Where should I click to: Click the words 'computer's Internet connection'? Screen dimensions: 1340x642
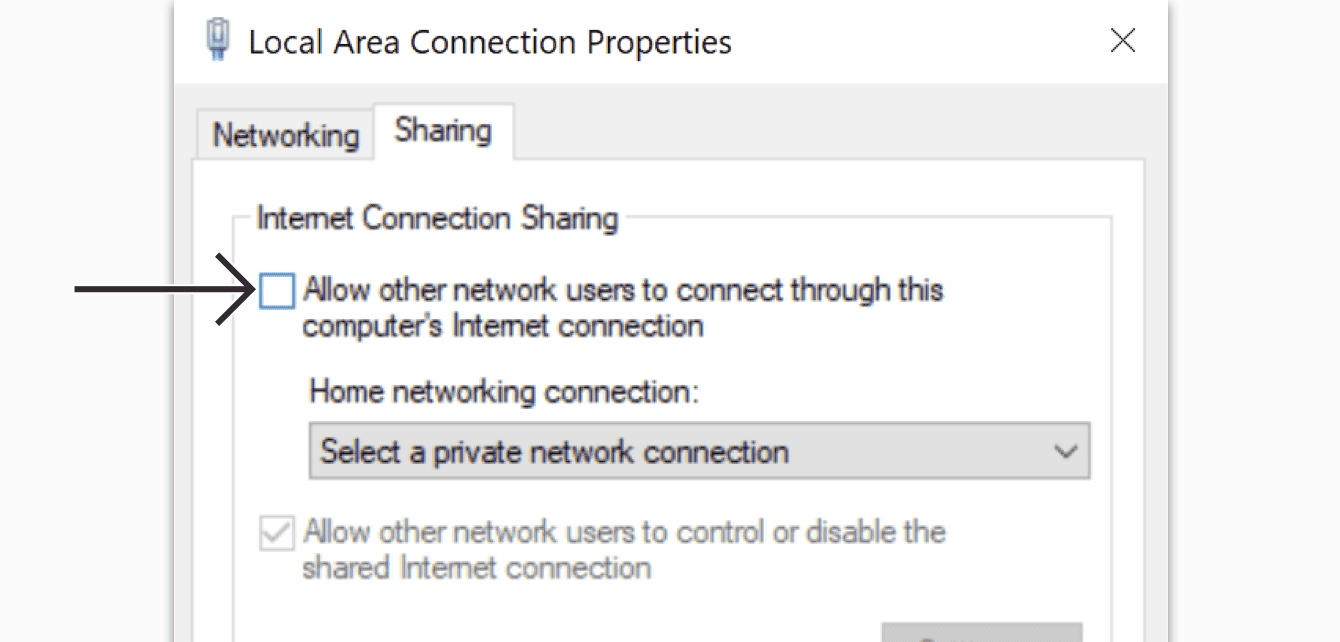click(503, 326)
